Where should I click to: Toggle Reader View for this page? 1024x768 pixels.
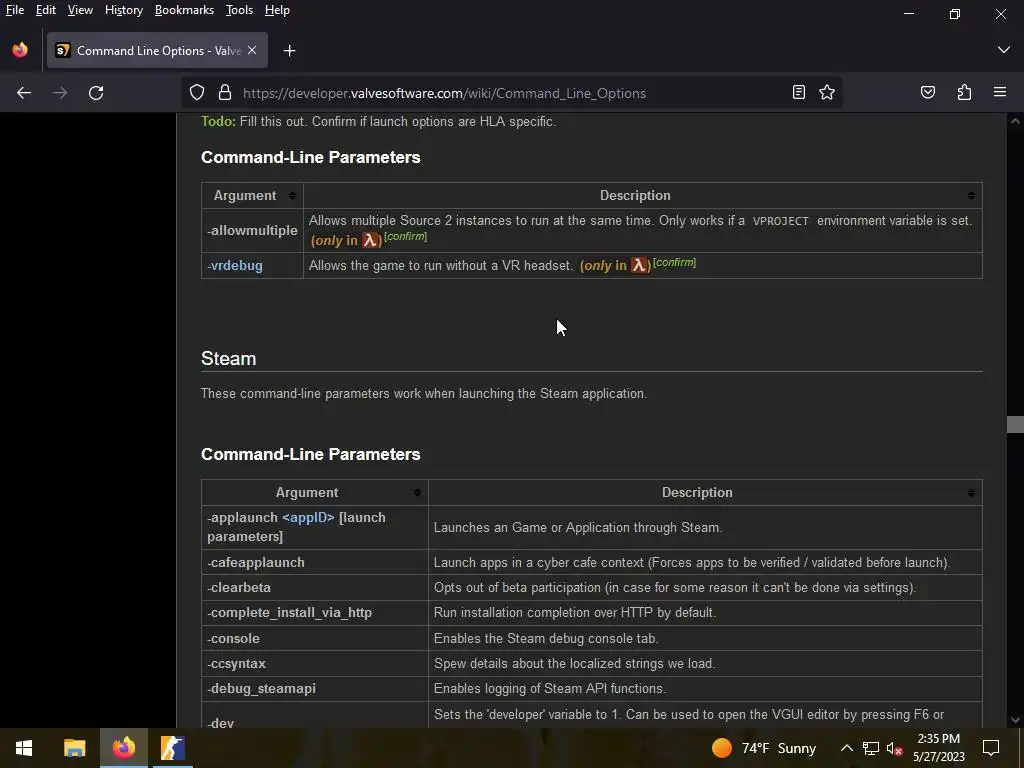[799, 93]
